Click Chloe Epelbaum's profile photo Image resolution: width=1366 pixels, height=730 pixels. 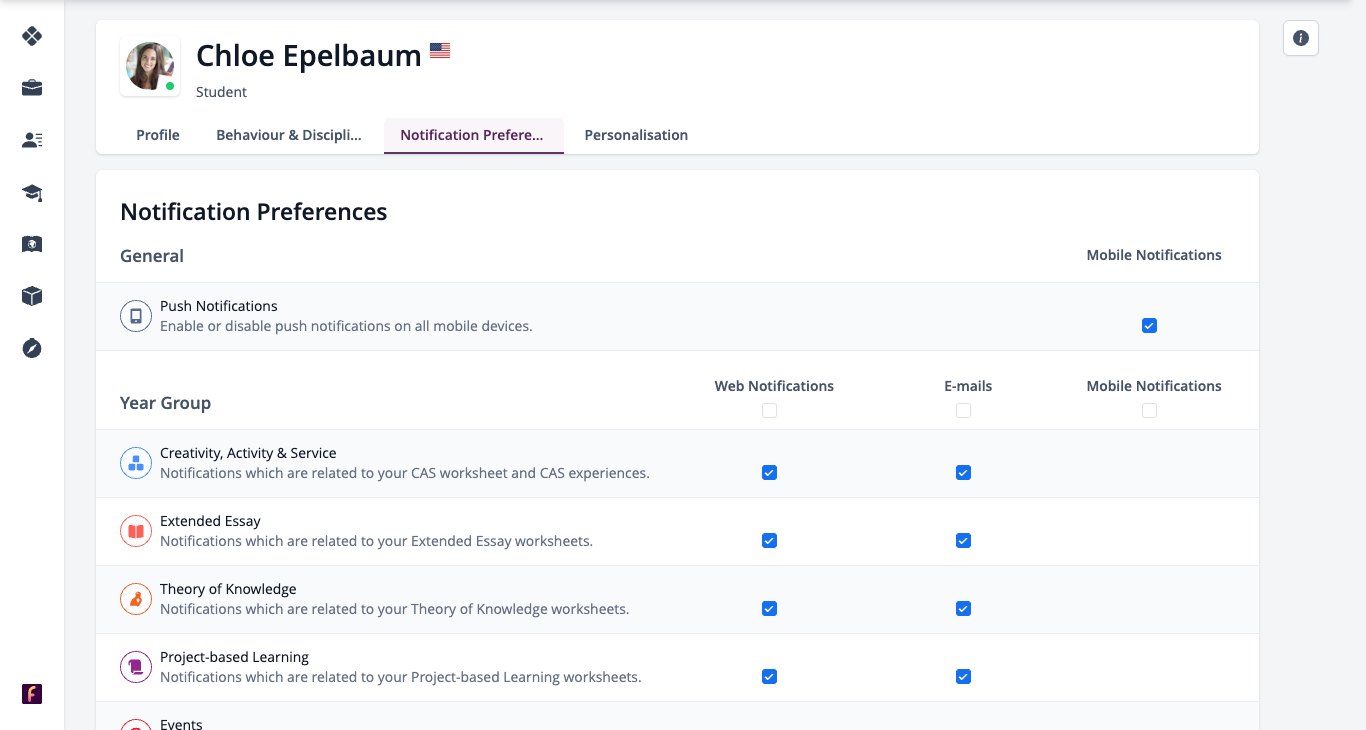coord(150,67)
